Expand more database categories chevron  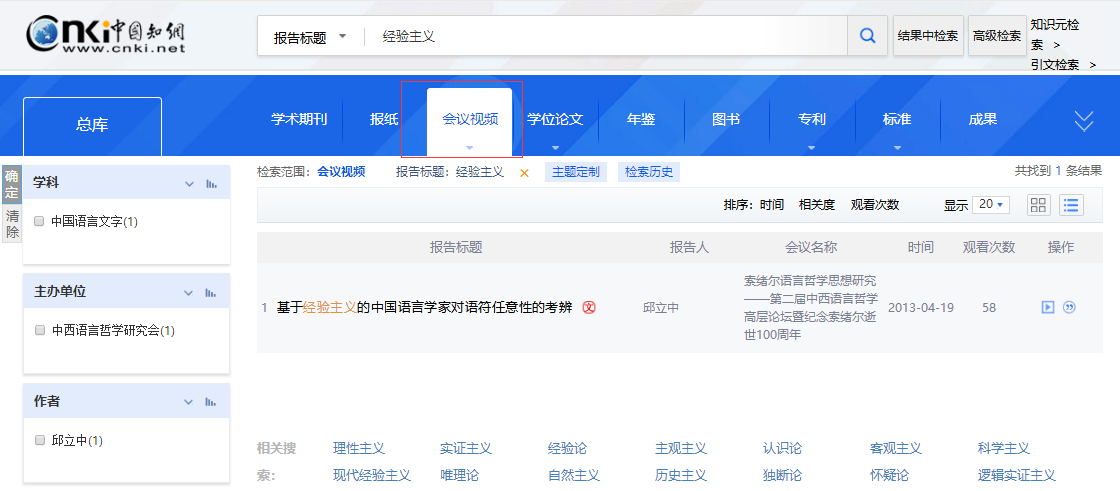pos(1083,121)
